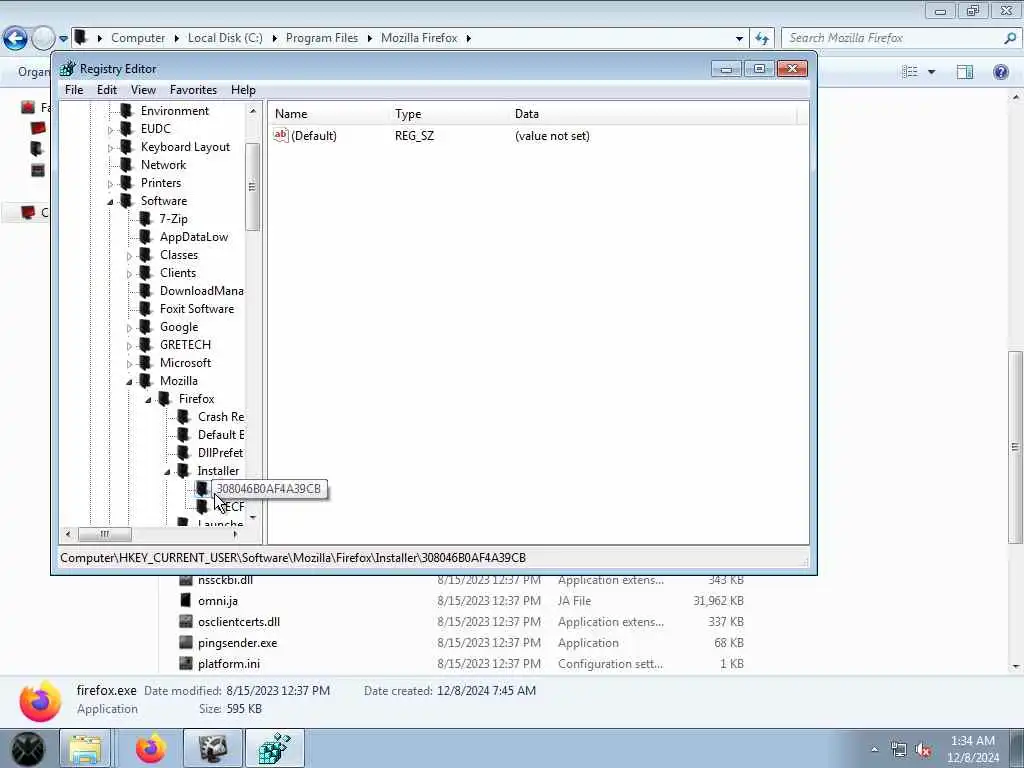Open the View menu in Registry Editor
The image size is (1024, 768).
(143, 89)
